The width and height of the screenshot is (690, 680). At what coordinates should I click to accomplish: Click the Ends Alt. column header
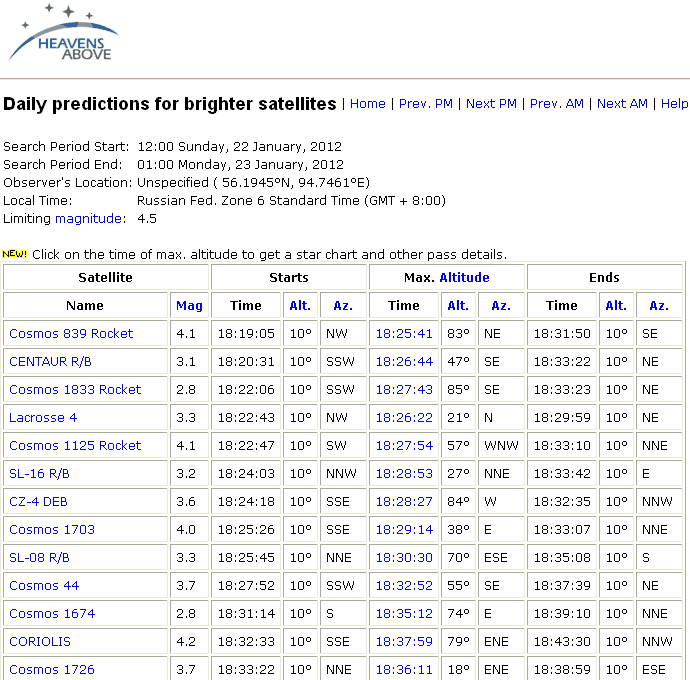coord(616,305)
